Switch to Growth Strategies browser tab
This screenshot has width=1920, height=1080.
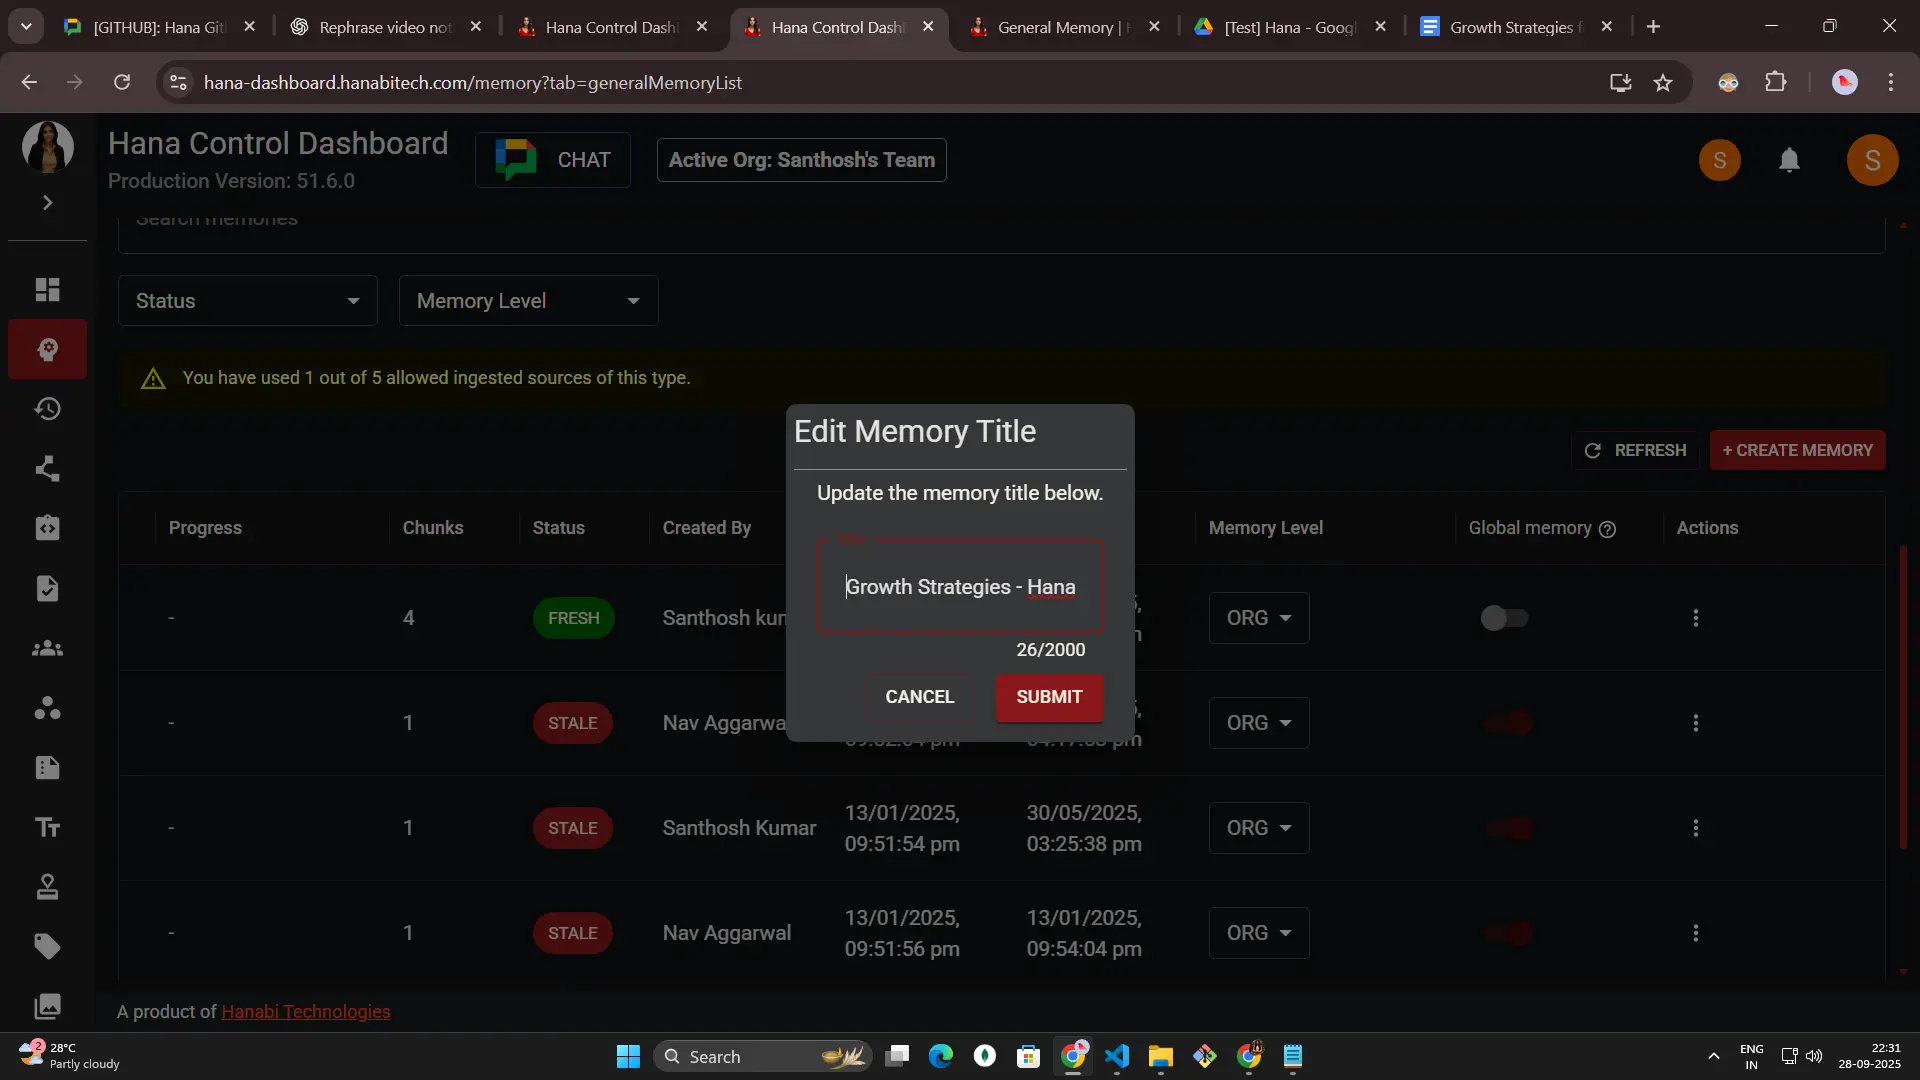1510,27
